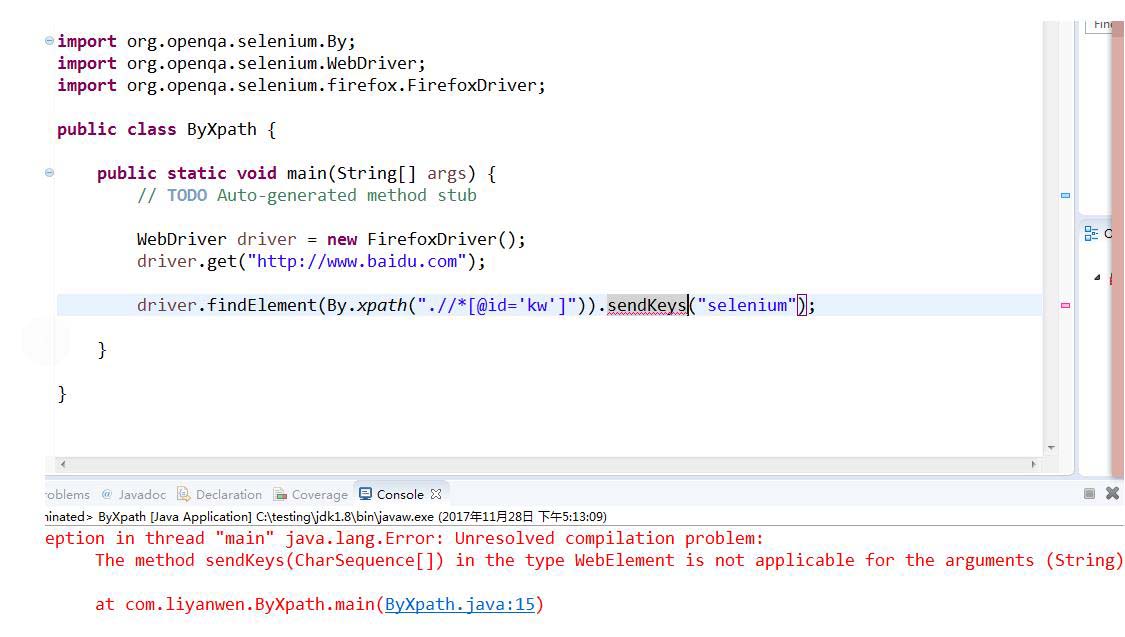Image resolution: width=1125 pixels, height=637 pixels.
Task: Open the Outline view icon
Action: pyautogui.click(x=1091, y=233)
